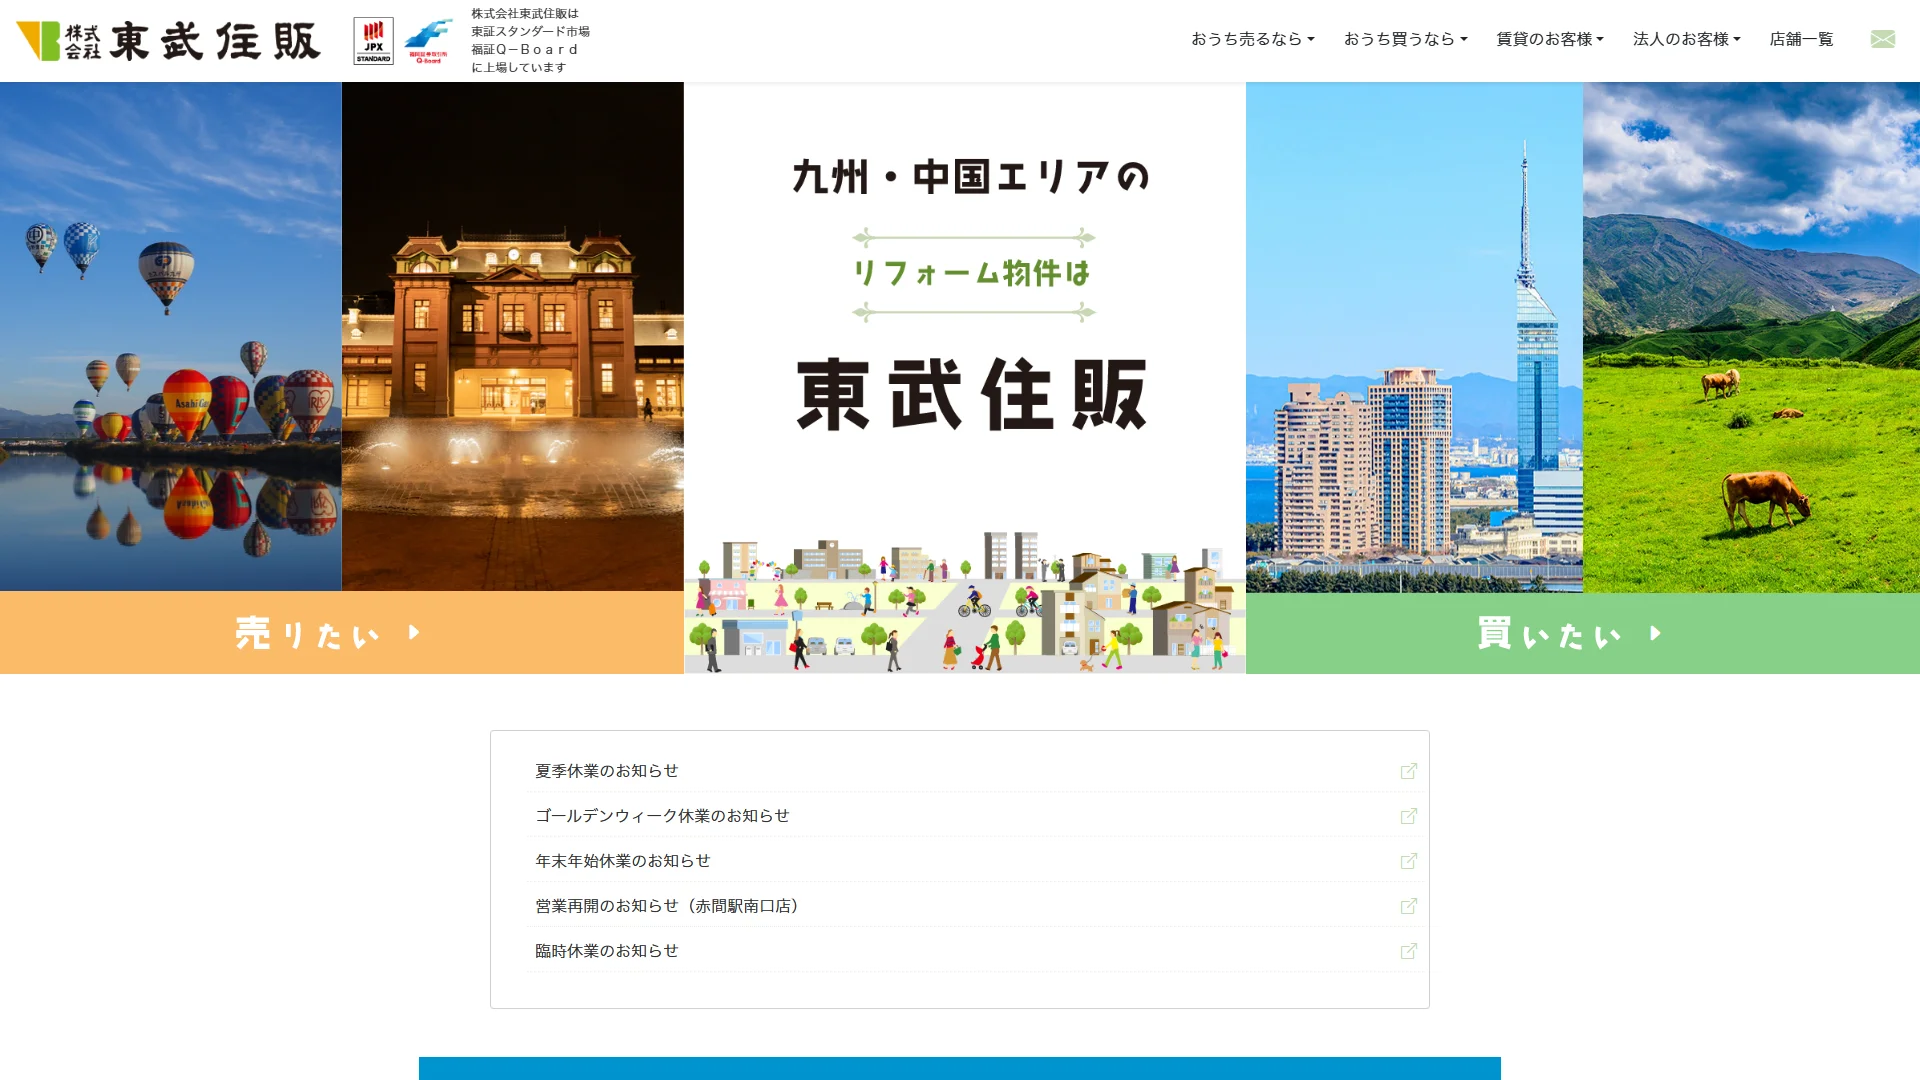Open external link icon for ゴールデンウィーク休業のお知らせ

click(1408, 816)
